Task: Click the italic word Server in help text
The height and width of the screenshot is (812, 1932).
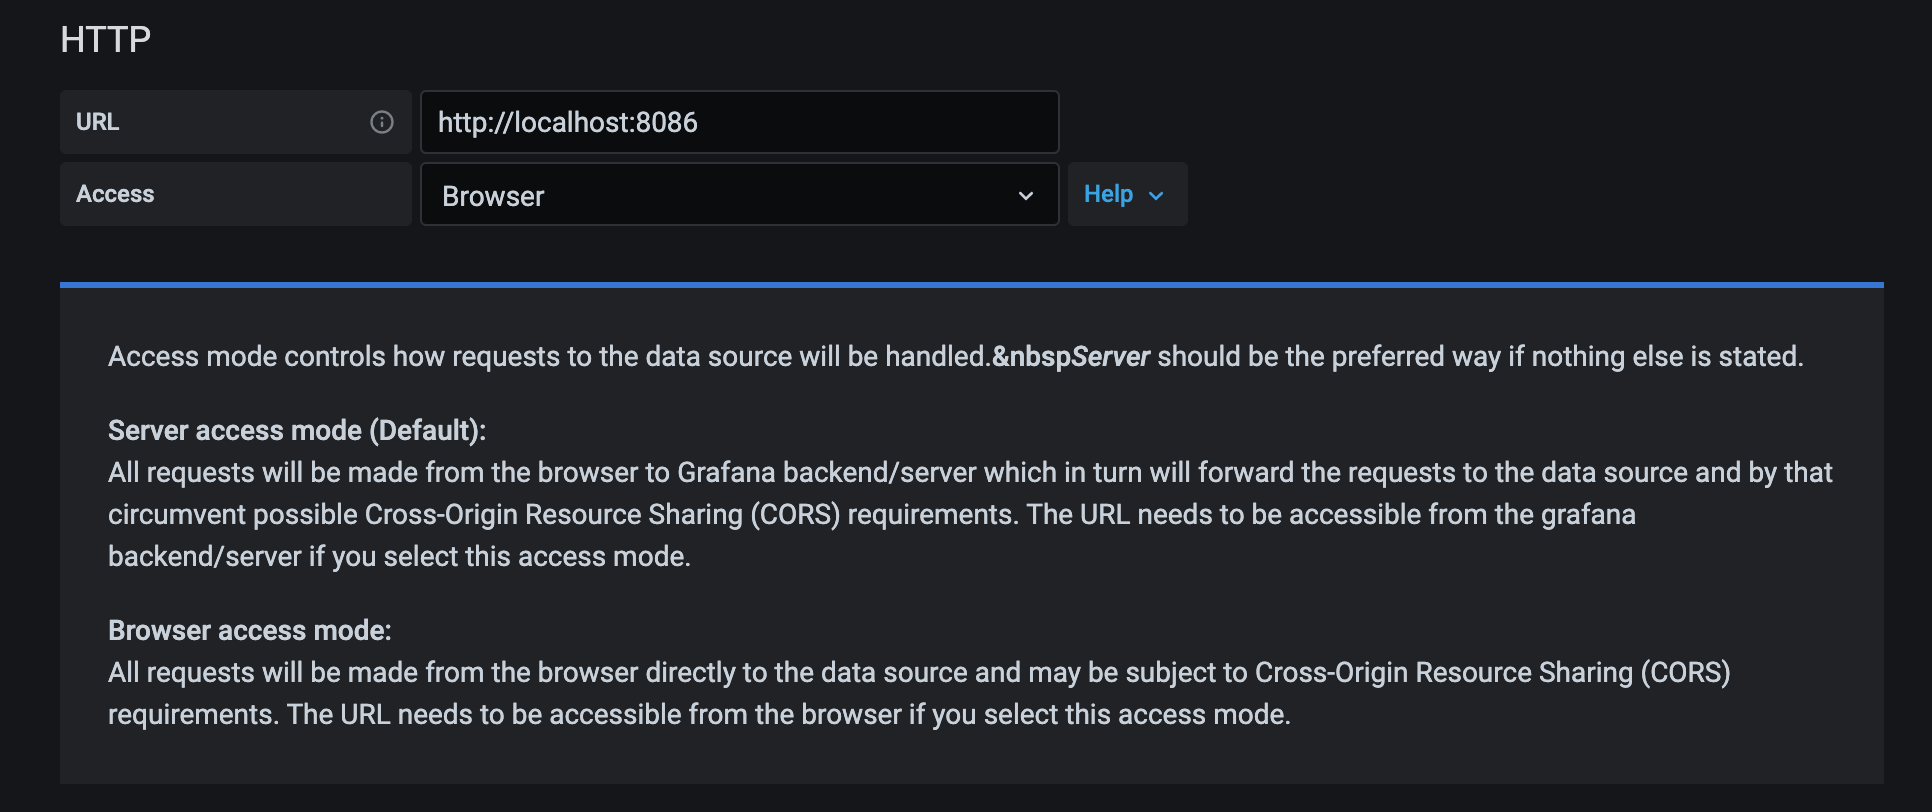Action: (x=1111, y=356)
